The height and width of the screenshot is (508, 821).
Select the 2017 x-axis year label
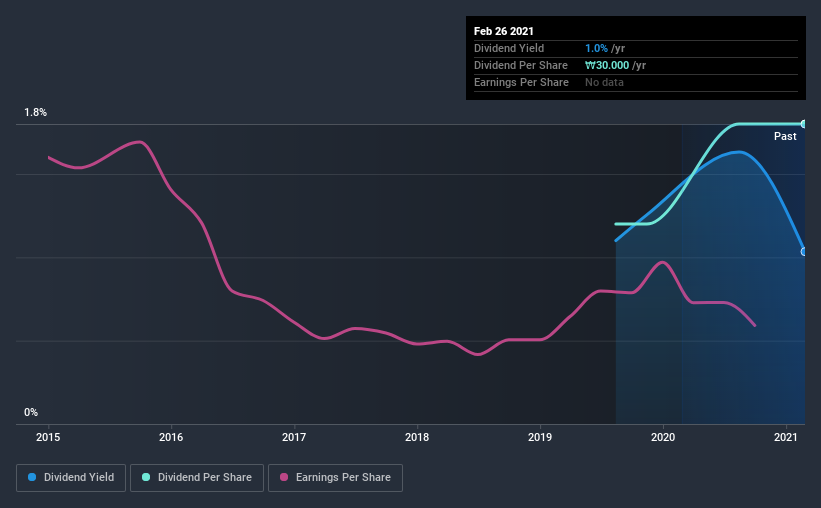pyautogui.click(x=294, y=437)
